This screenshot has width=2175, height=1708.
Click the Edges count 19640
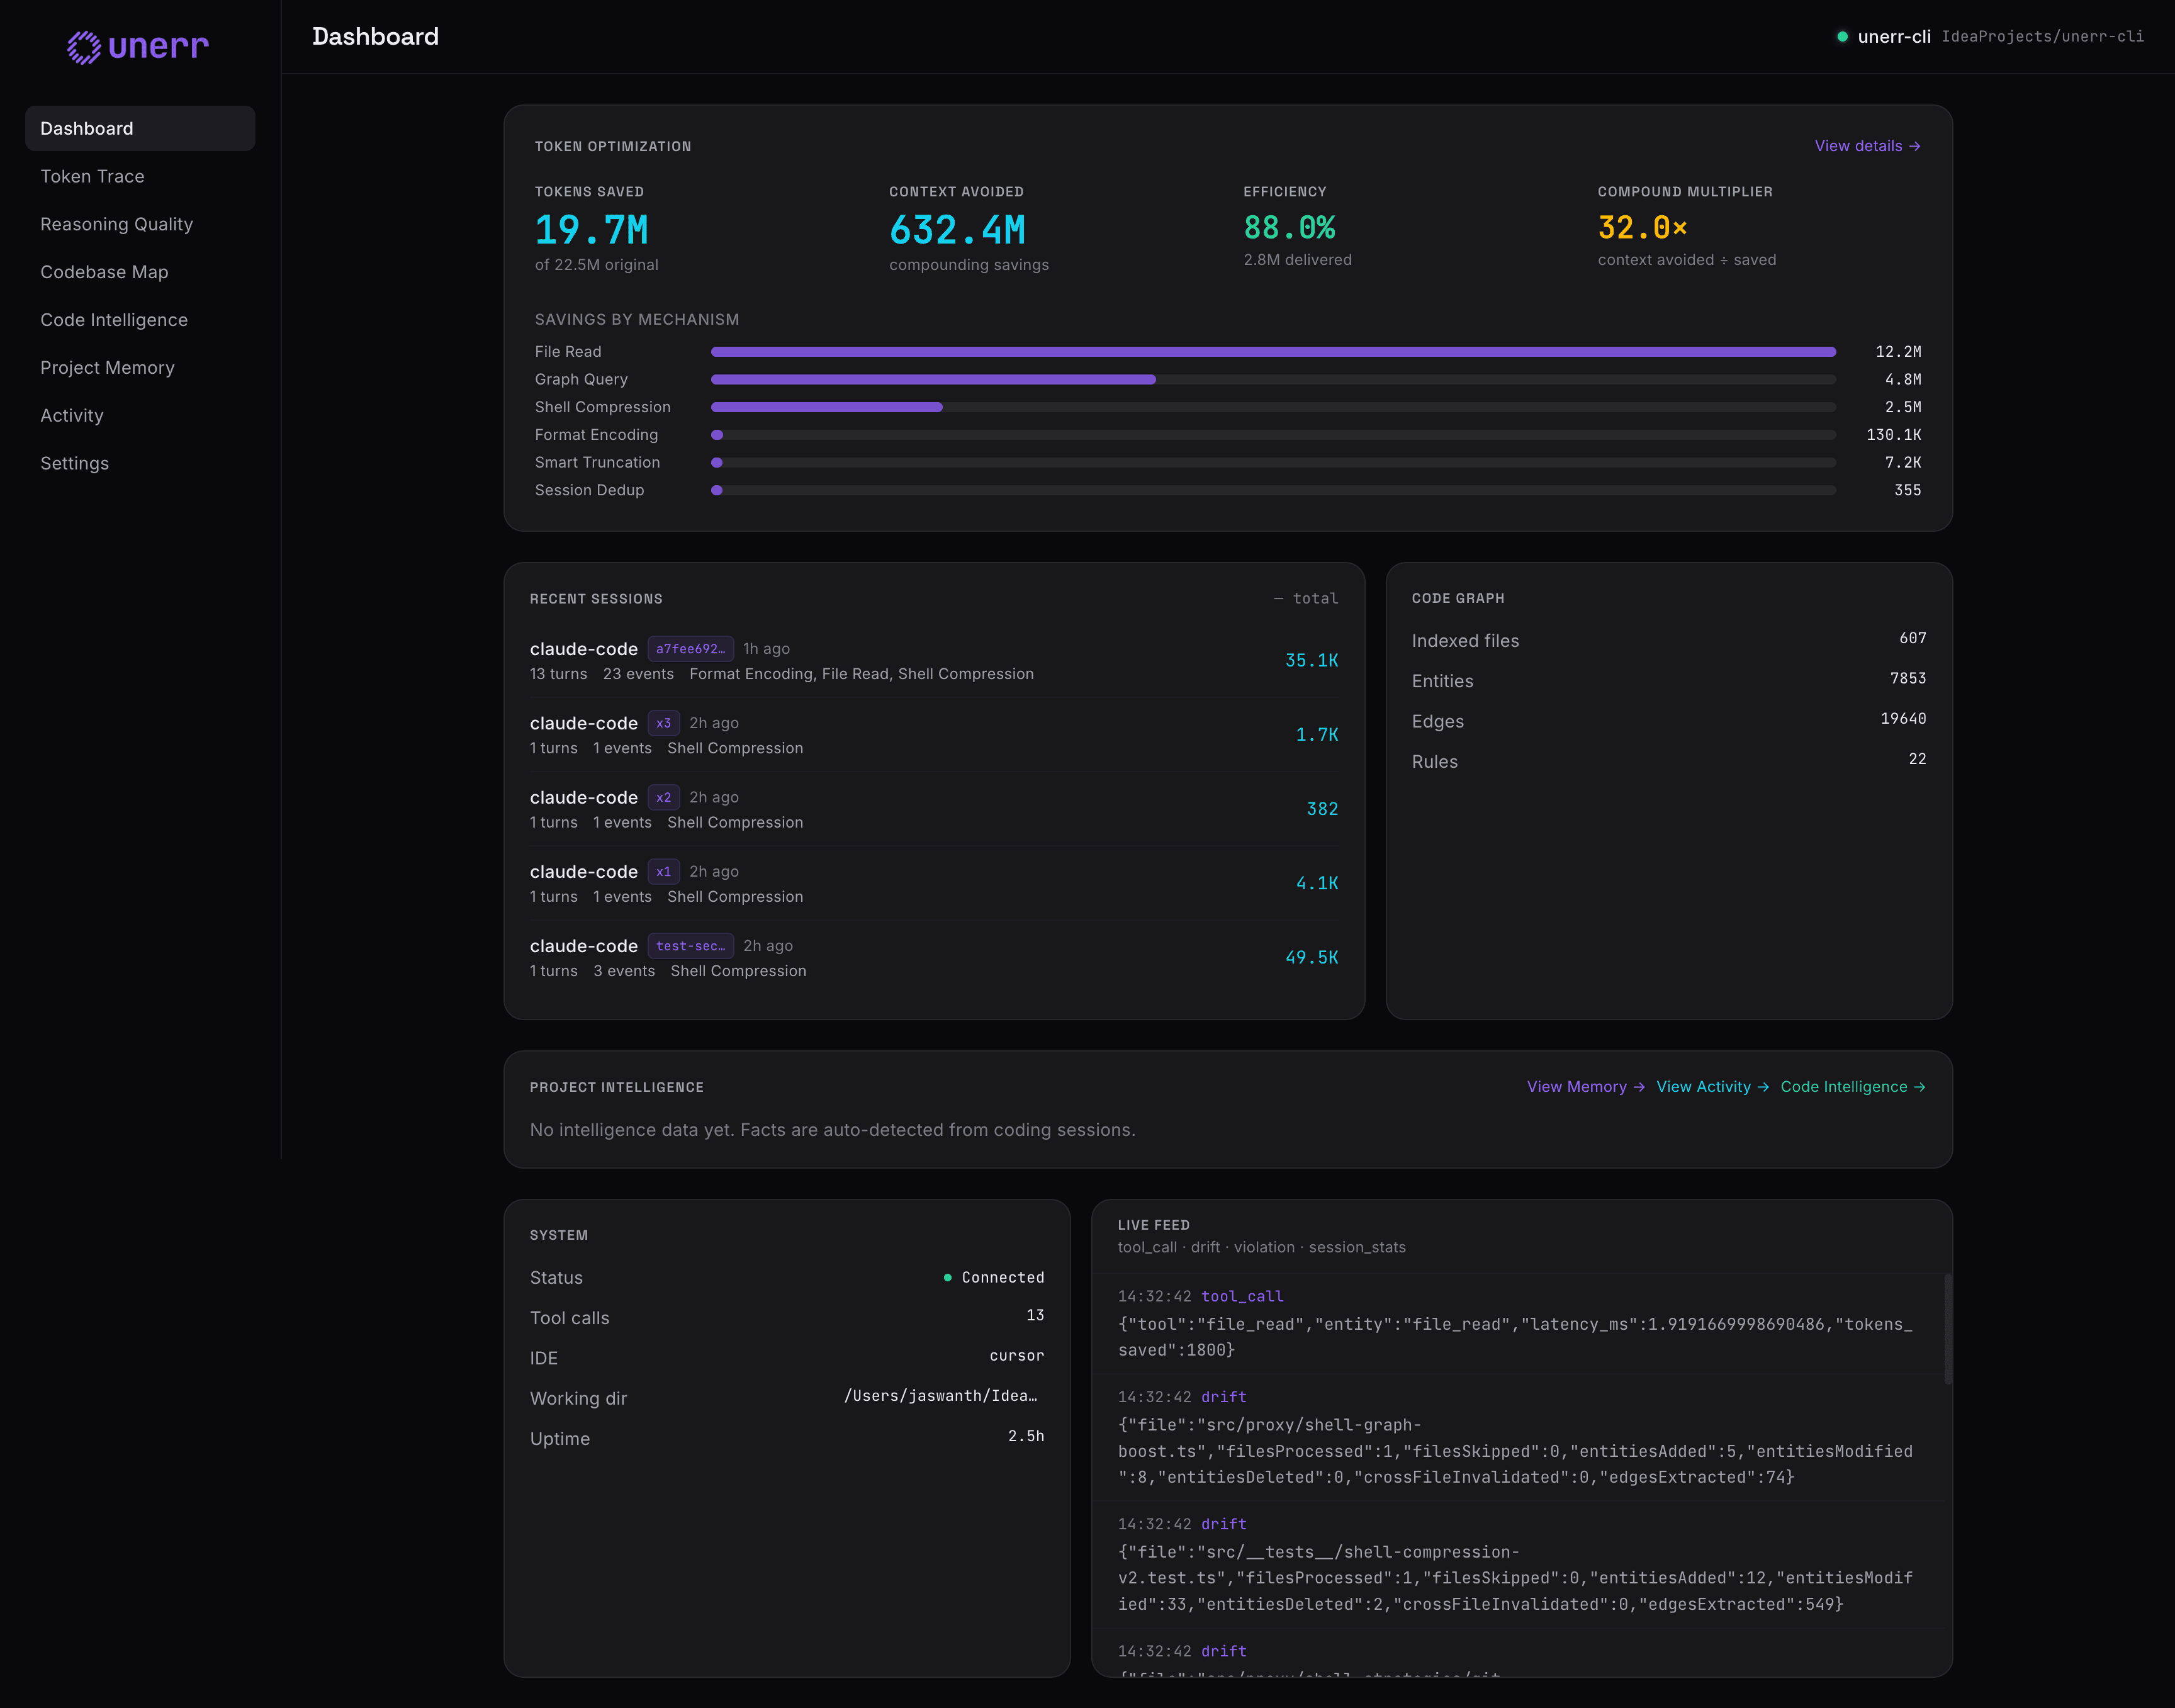point(1903,719)
